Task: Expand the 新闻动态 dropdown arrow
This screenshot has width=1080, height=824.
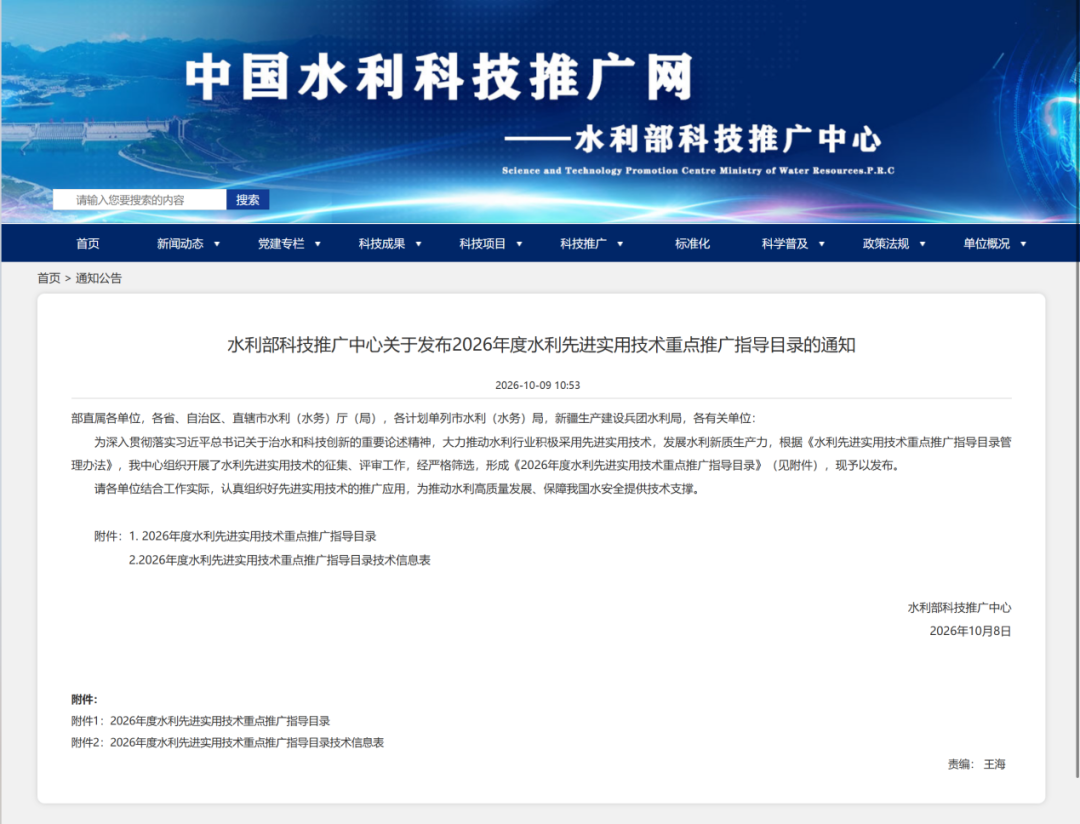Action: coord(216,244)
